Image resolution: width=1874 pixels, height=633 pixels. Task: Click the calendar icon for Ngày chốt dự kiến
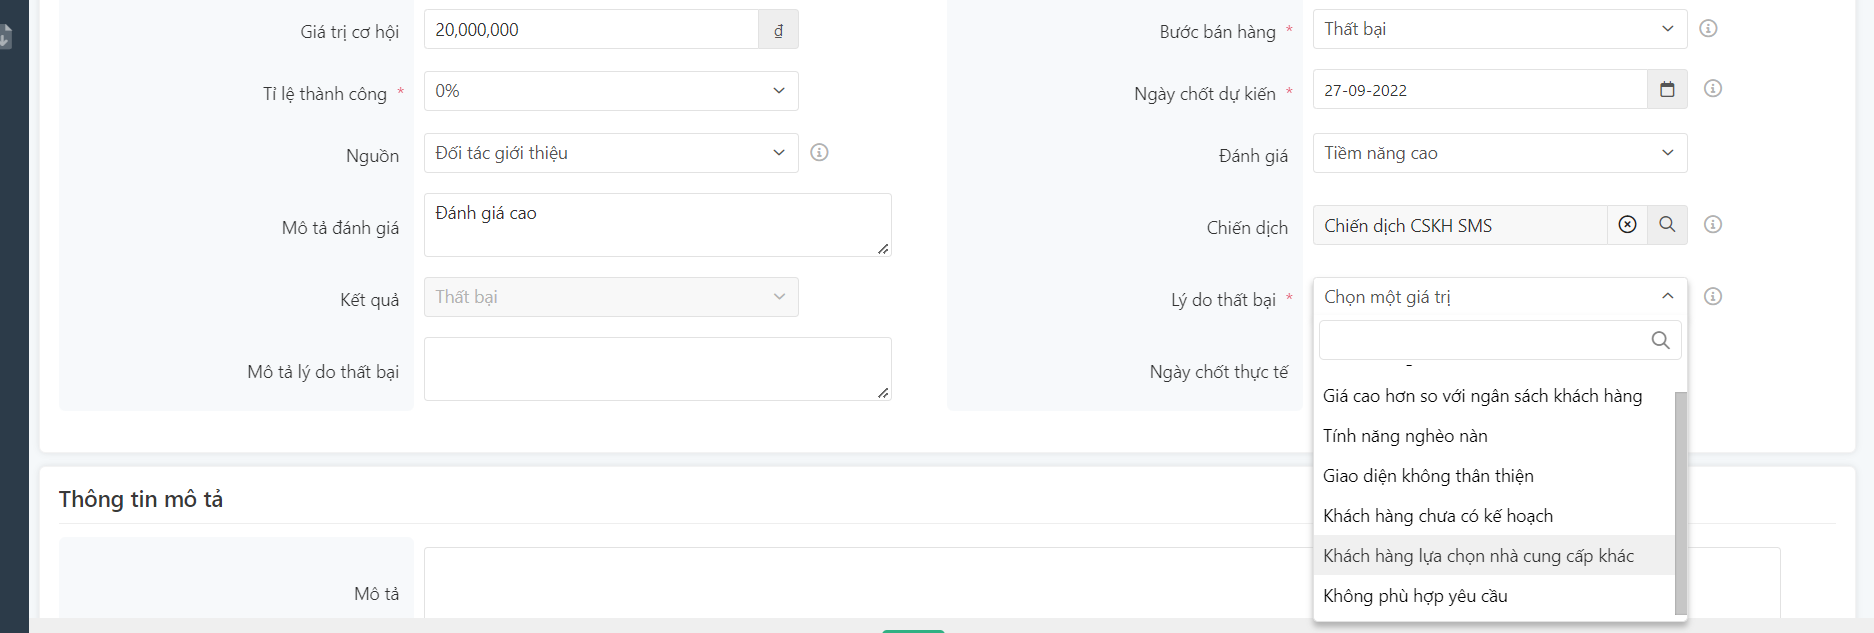1667,90
